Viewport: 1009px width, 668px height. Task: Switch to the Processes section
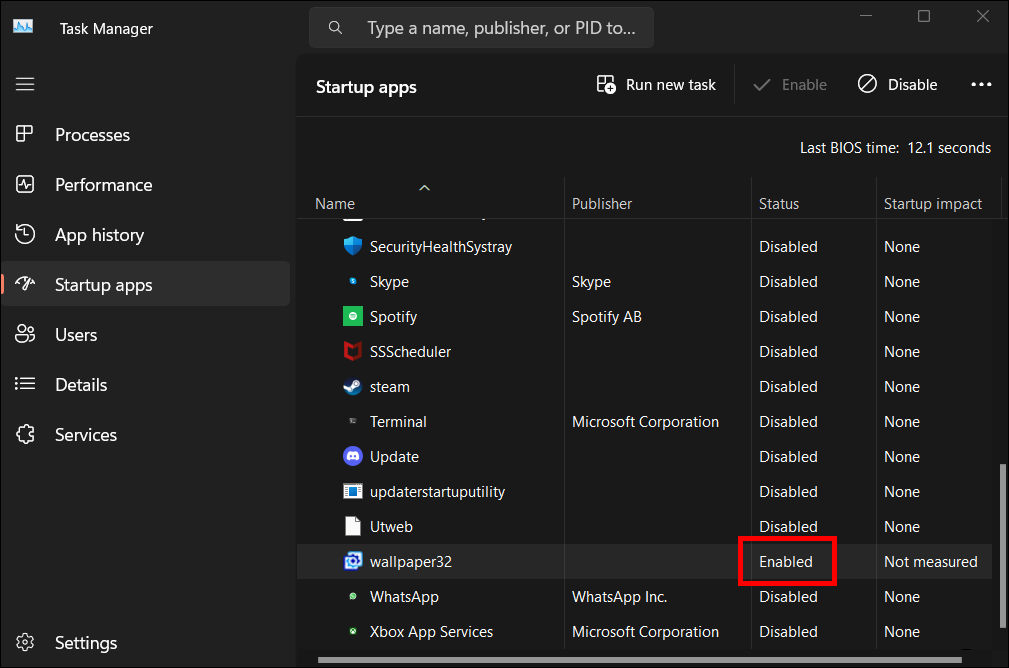coord(91,134)
